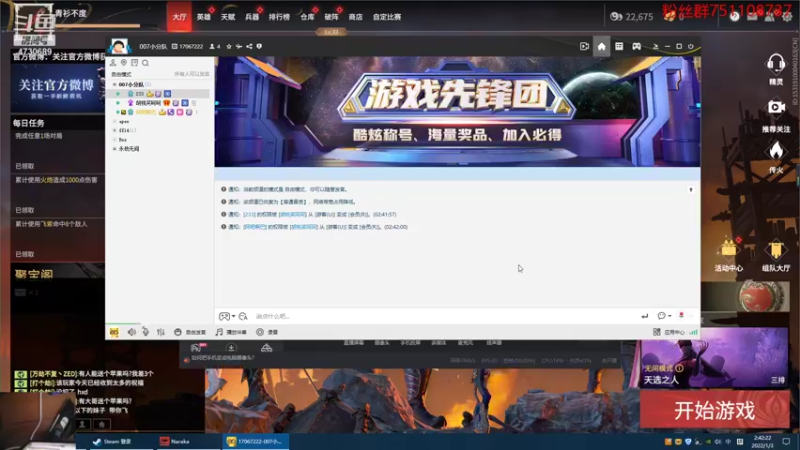
Task: Favorite the channel with star icon
Action: click(229, 46)
